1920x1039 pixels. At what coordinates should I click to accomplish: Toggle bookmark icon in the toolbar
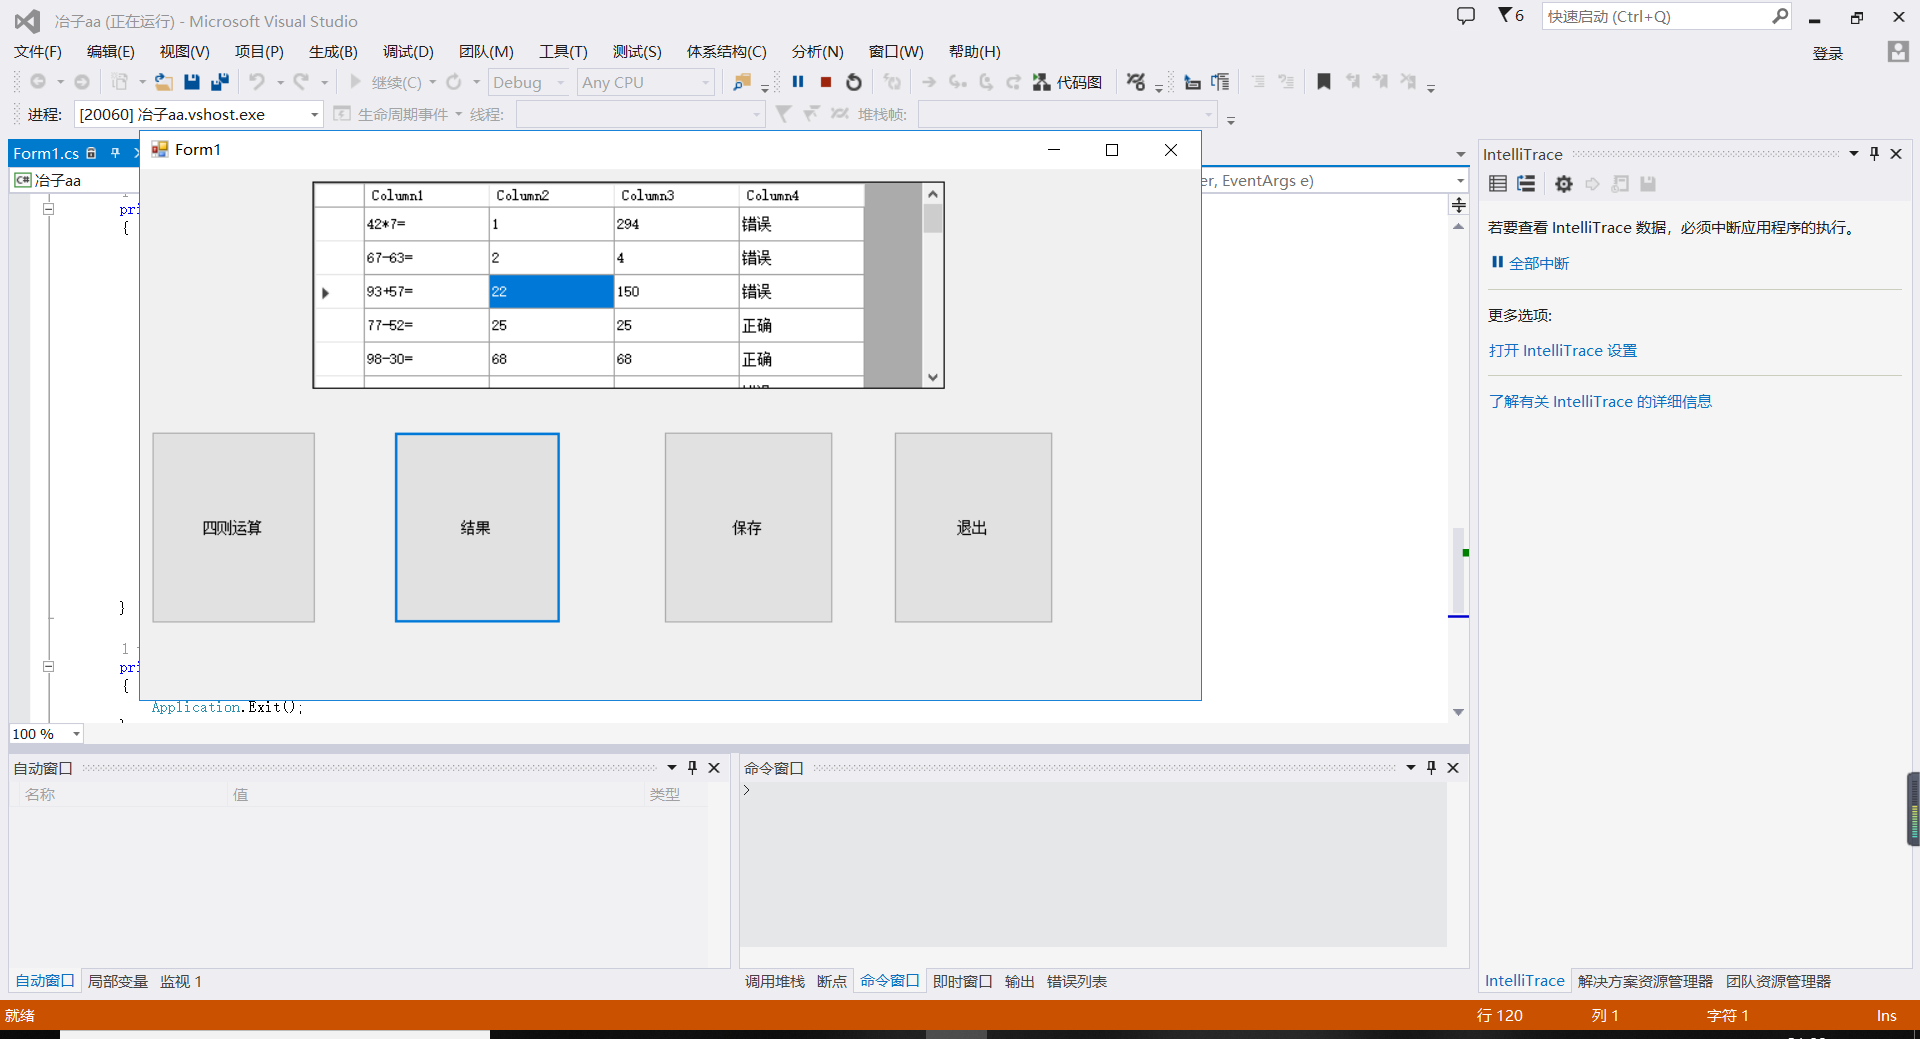point(1323,82)
